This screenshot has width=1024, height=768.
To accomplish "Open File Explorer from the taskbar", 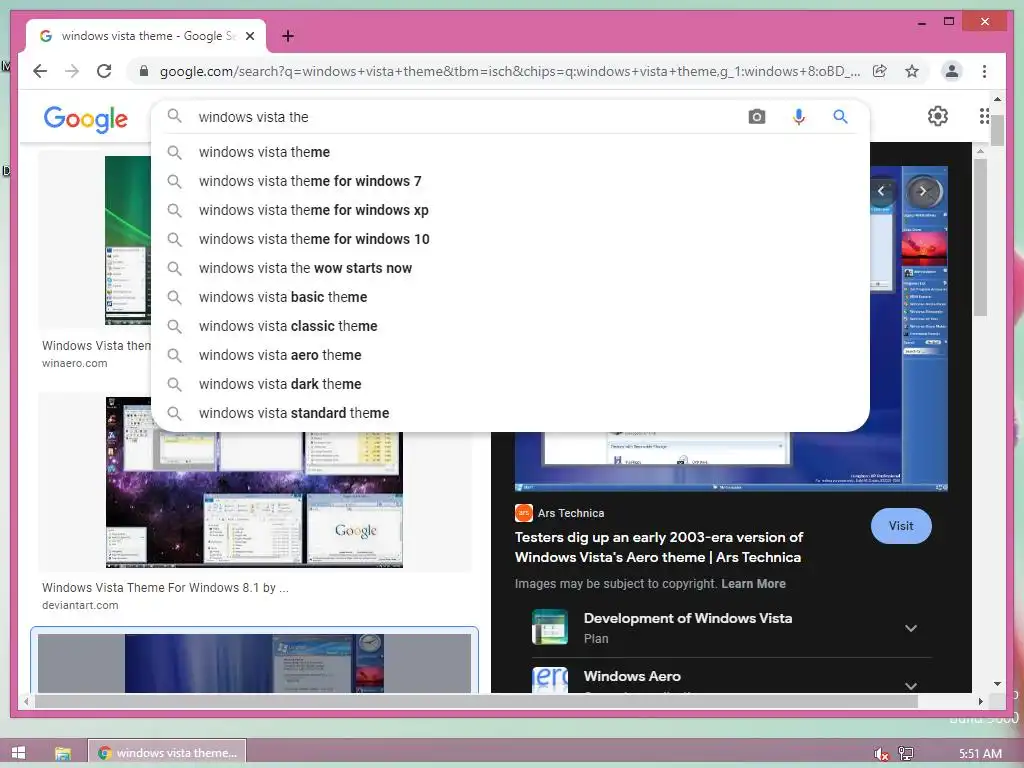I will click(63, 754).
